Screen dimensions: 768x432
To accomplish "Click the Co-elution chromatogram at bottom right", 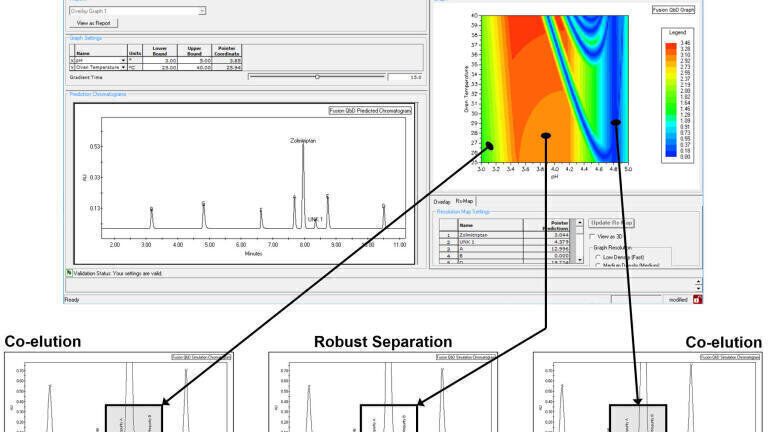I will coord(648,392).
